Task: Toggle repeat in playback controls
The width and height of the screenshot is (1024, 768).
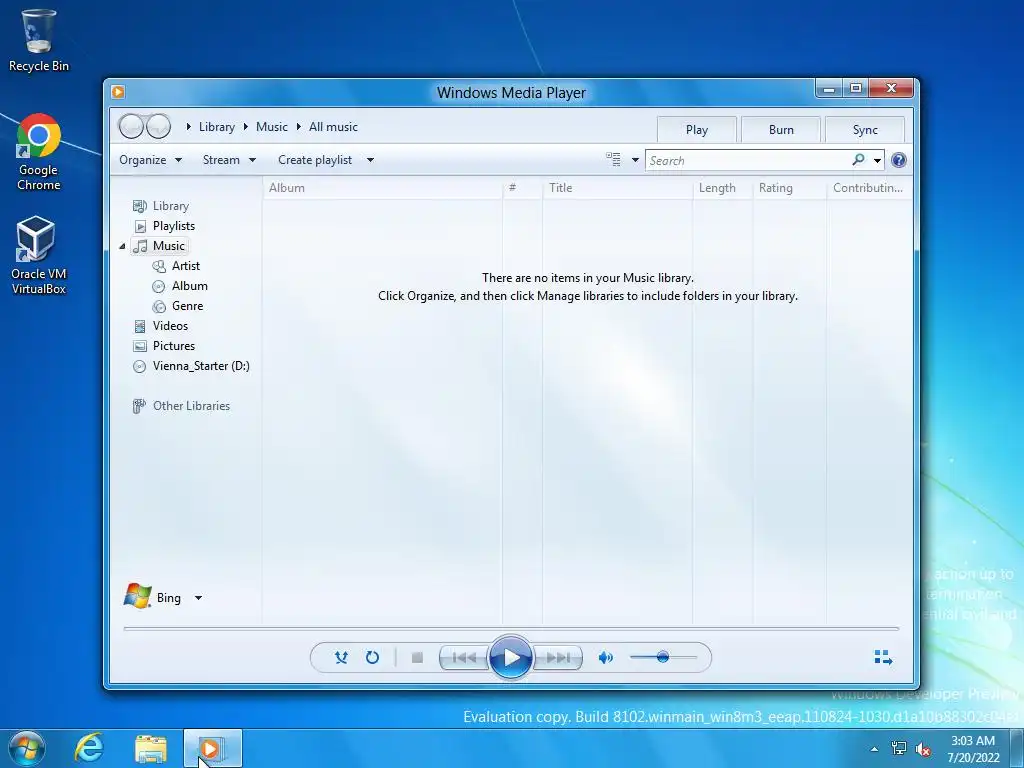Action: click(x=372, y=658)
